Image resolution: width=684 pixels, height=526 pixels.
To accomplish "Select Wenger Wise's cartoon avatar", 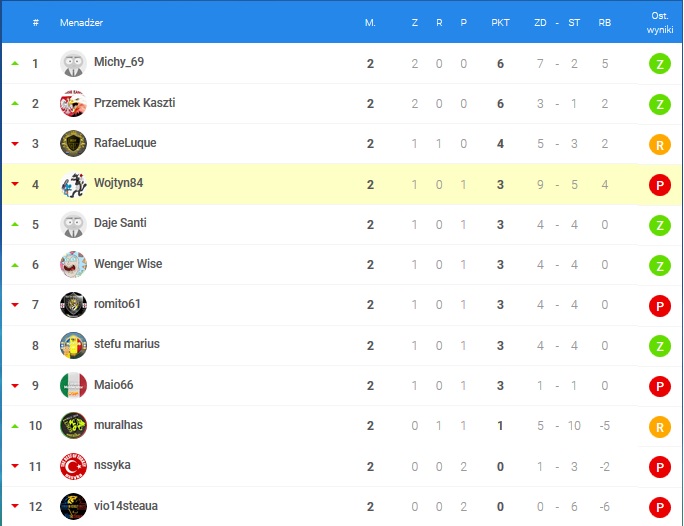I will click(73, 264).
